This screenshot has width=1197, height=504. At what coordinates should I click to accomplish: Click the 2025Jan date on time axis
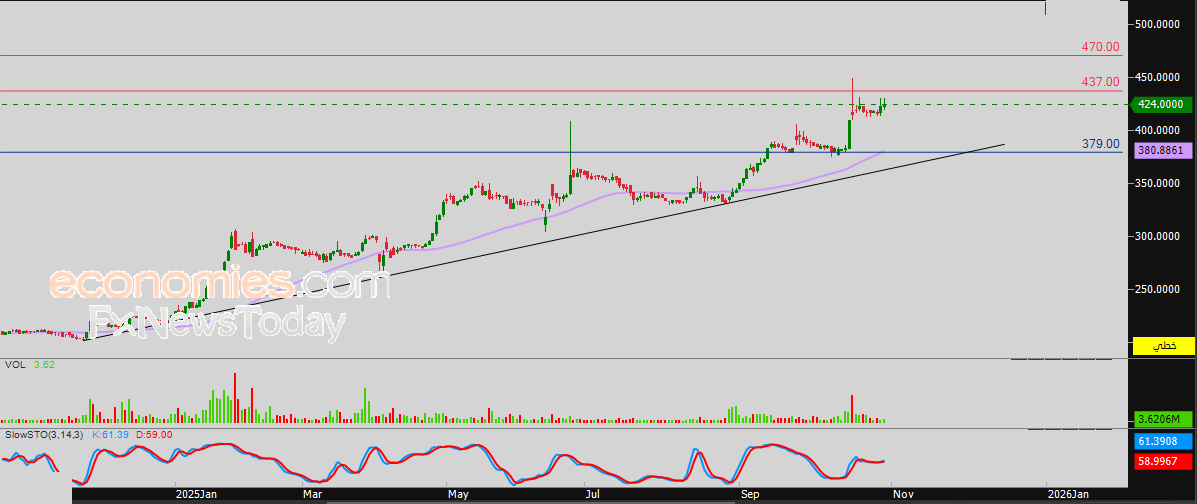pyautogui.click(x=196, y=494)
